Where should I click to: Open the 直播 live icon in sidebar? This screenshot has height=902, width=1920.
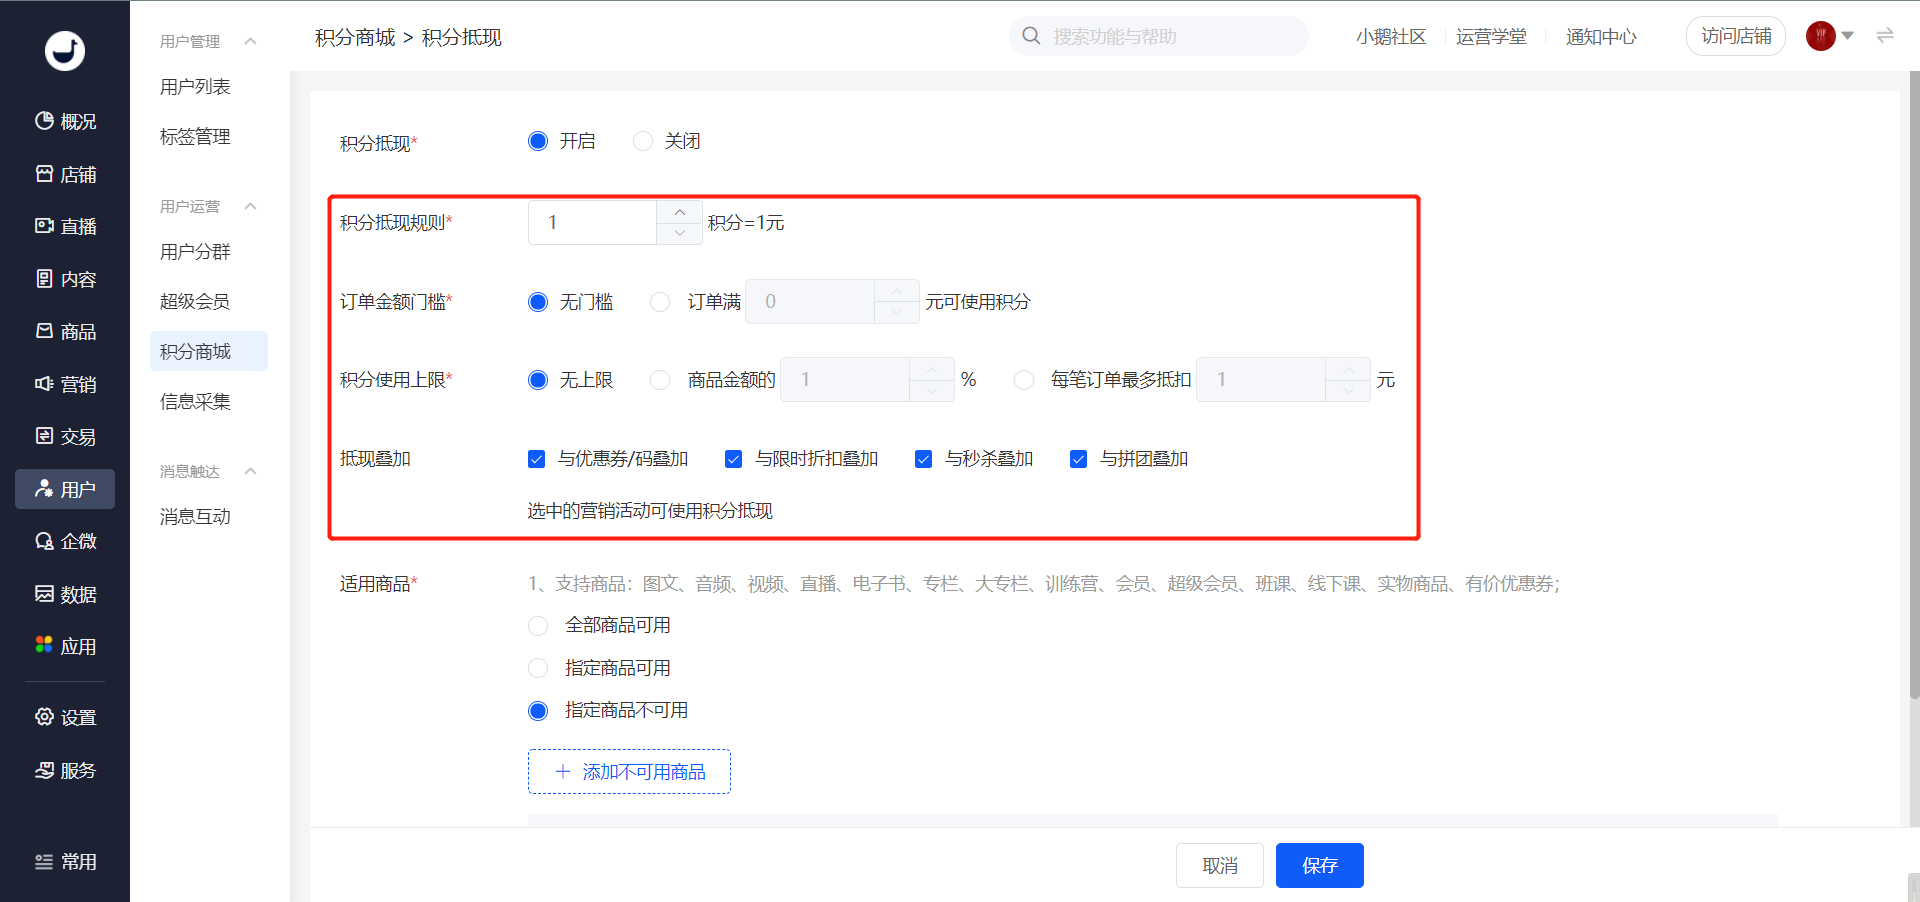point(44,226)
